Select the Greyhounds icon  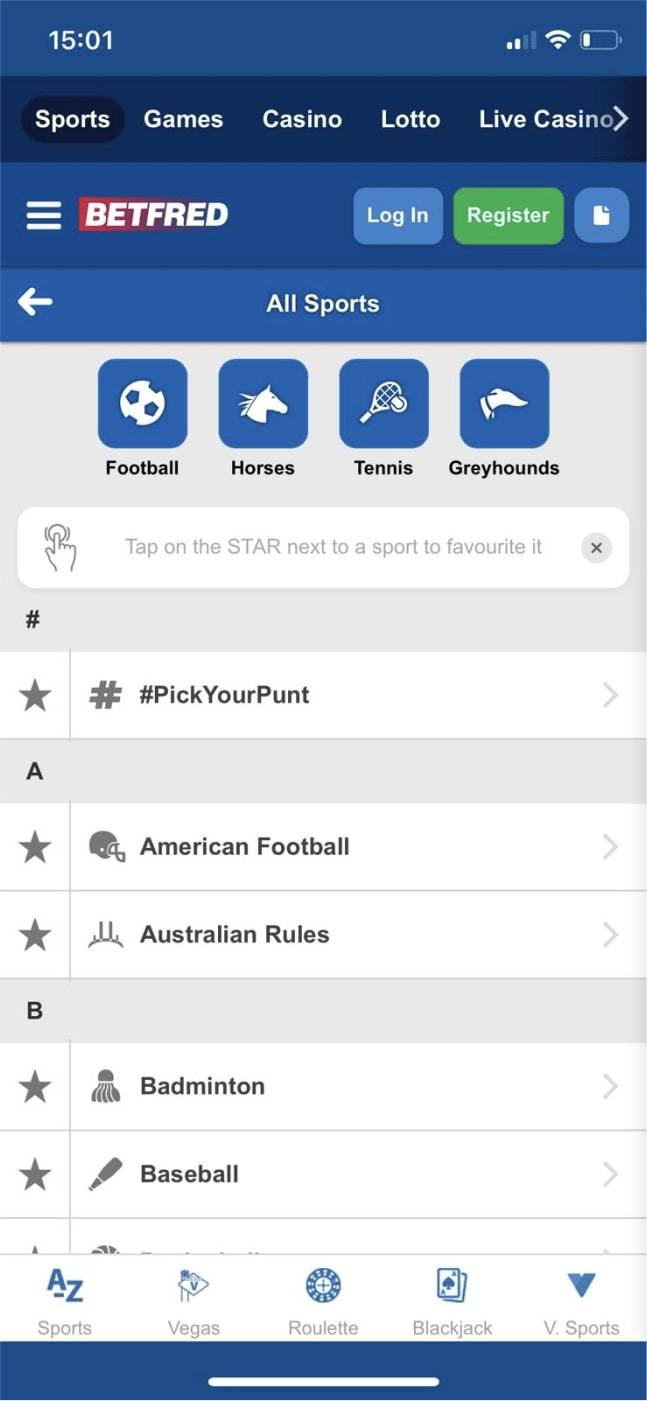(504, 403)
